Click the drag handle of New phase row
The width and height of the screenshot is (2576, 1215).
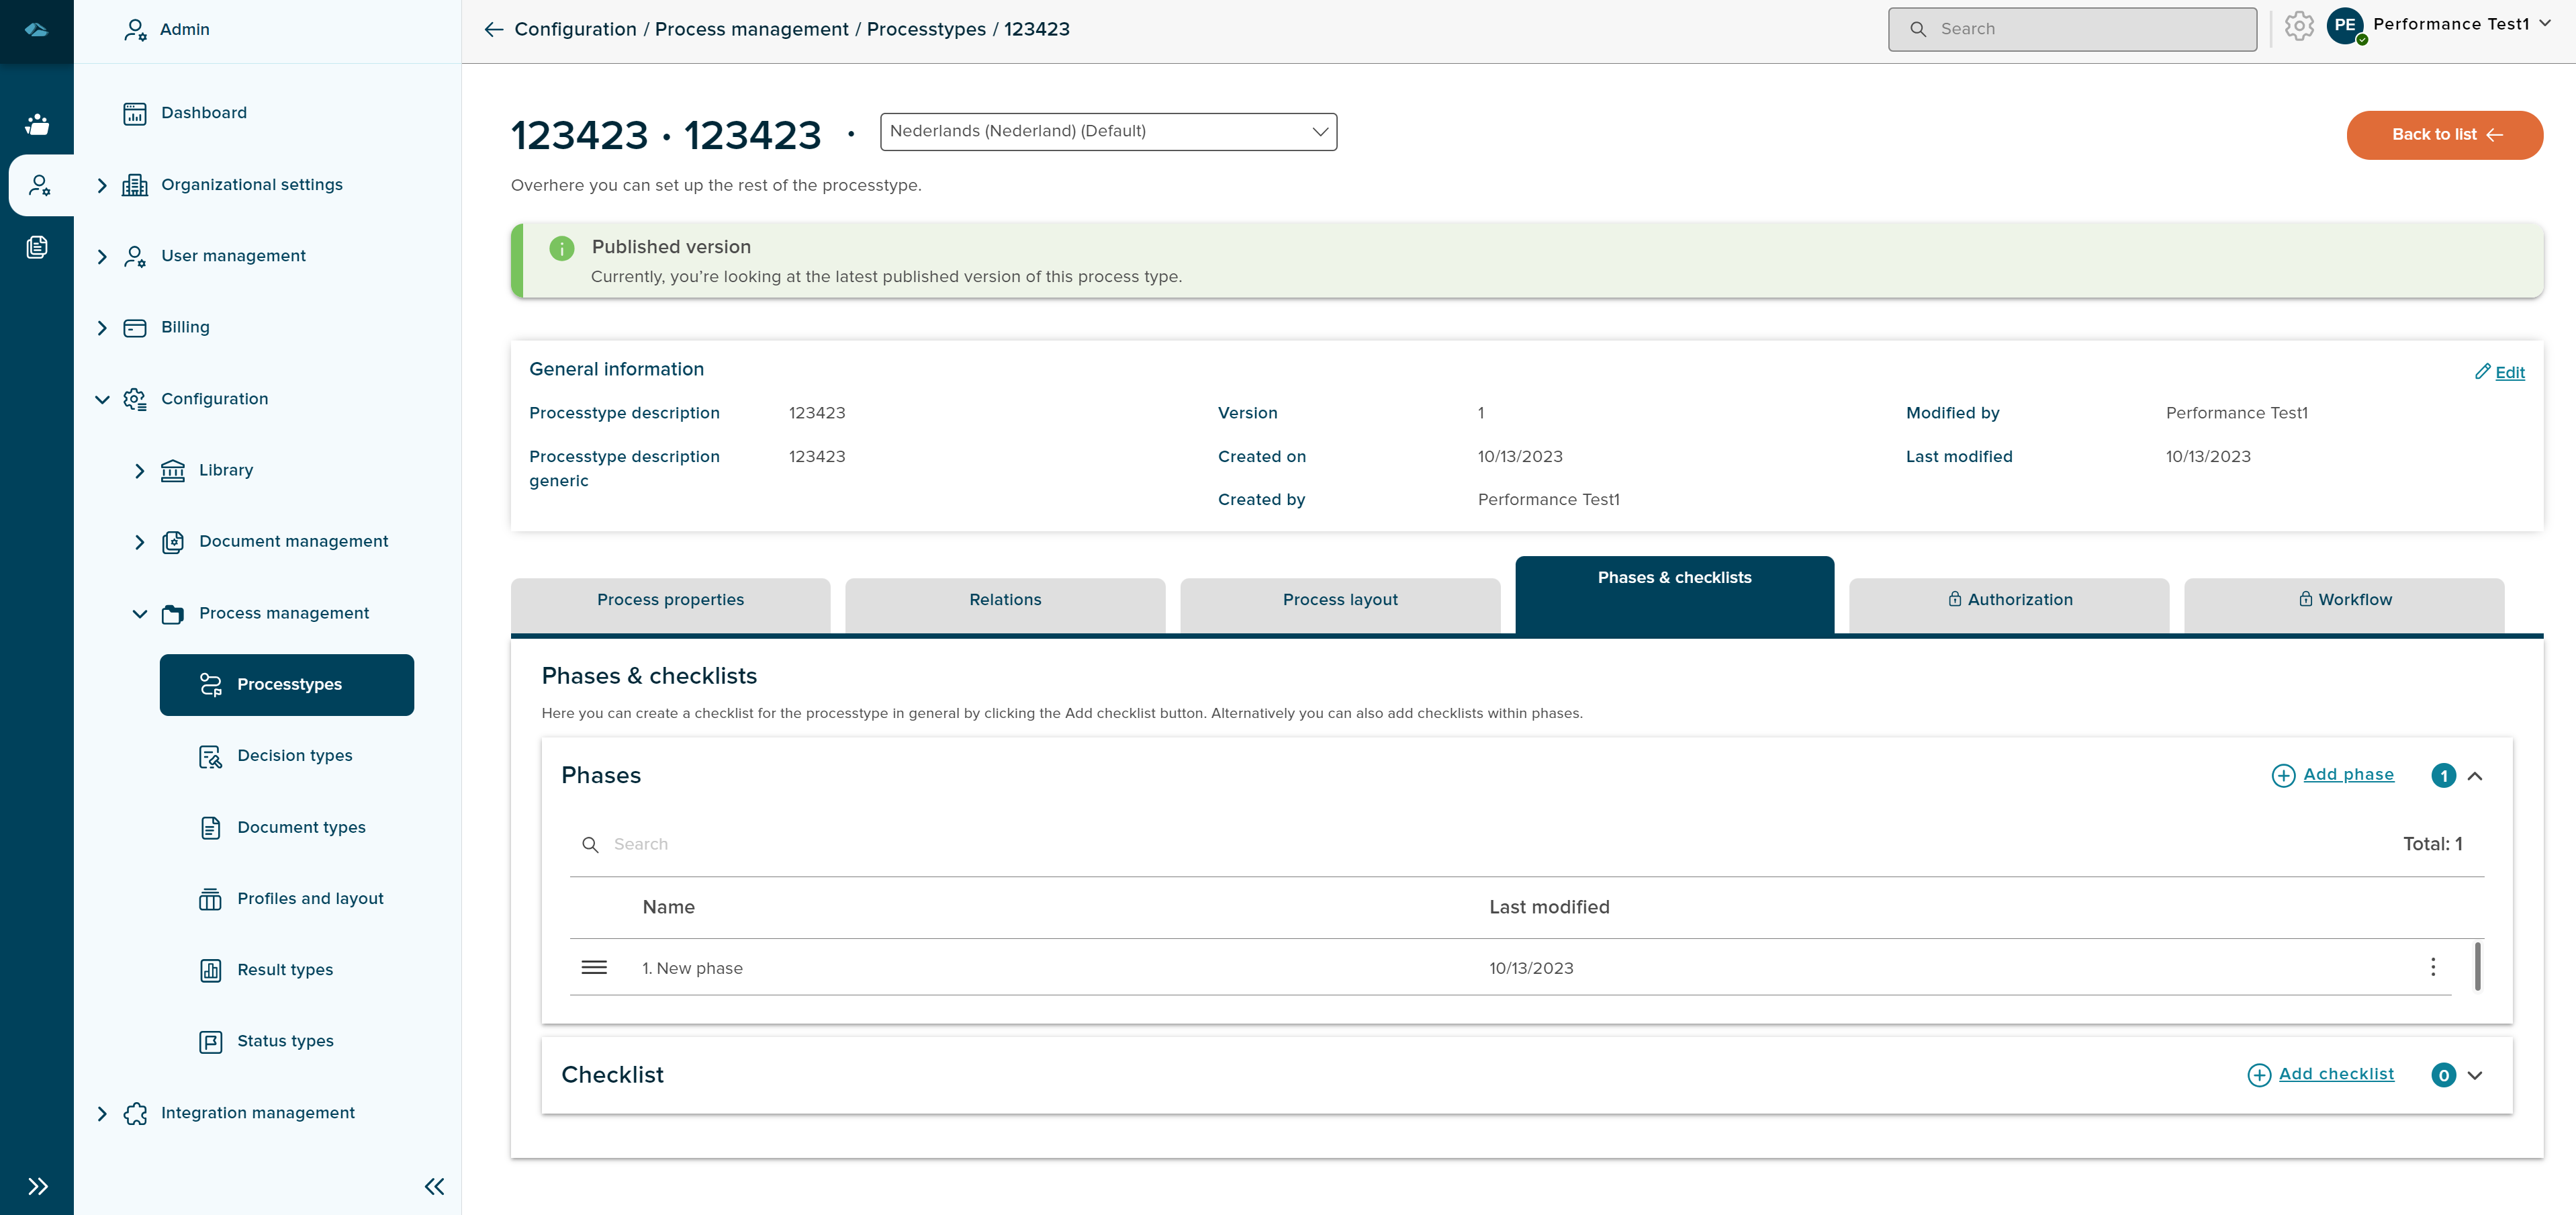pos(594,967)
